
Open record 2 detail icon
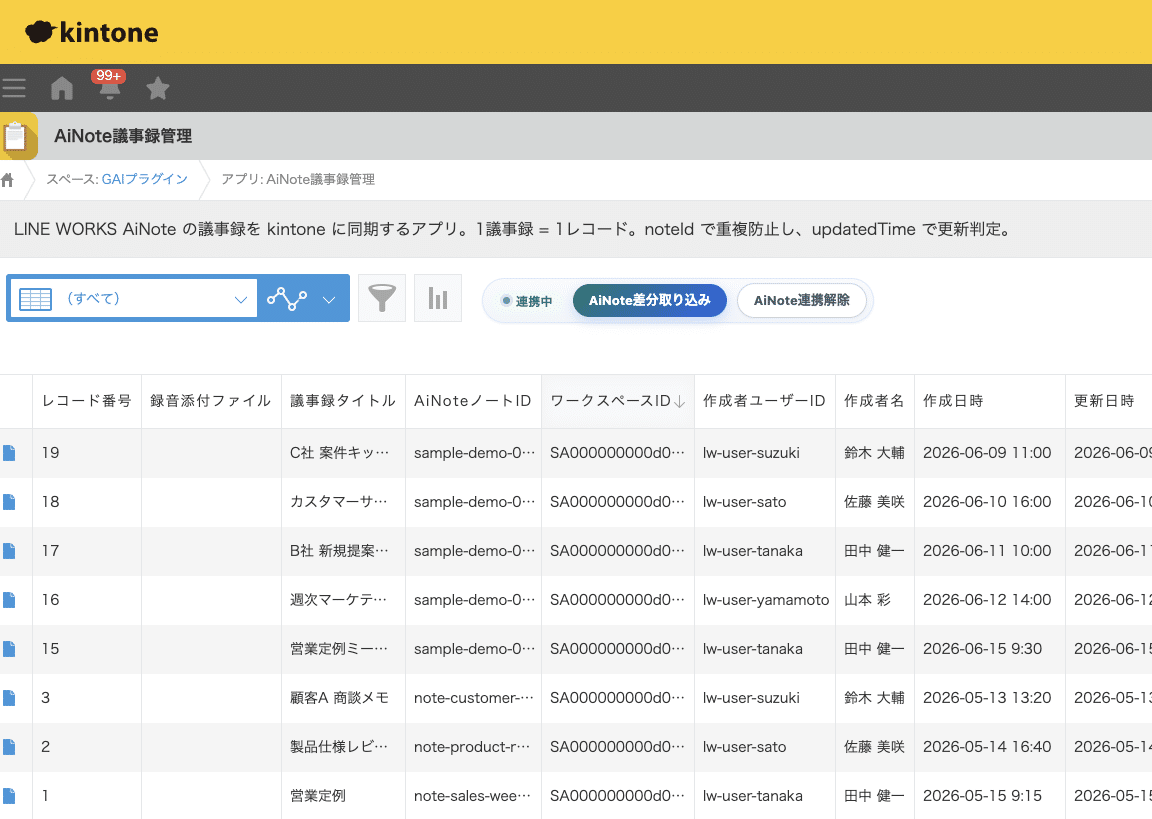9,747
